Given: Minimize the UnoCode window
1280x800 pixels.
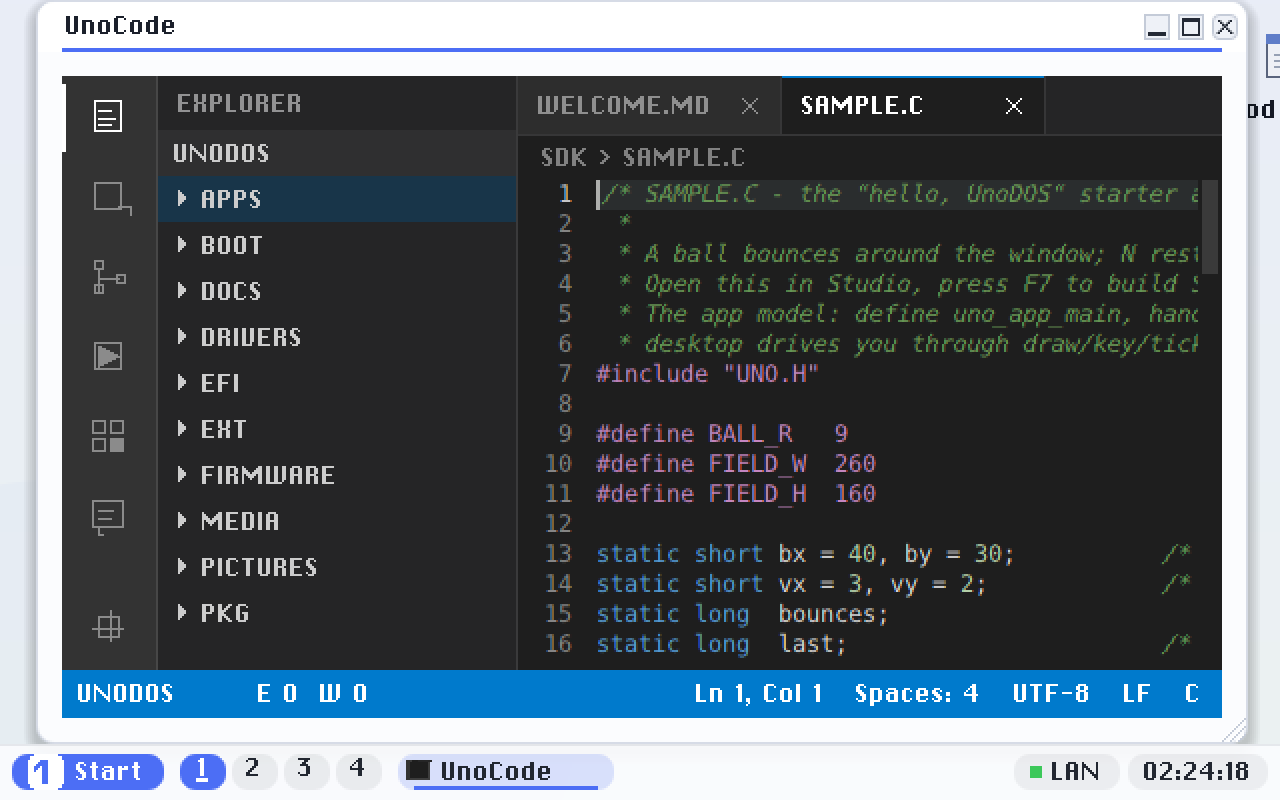Looking at the screenshot, I should coord(1157,27).
